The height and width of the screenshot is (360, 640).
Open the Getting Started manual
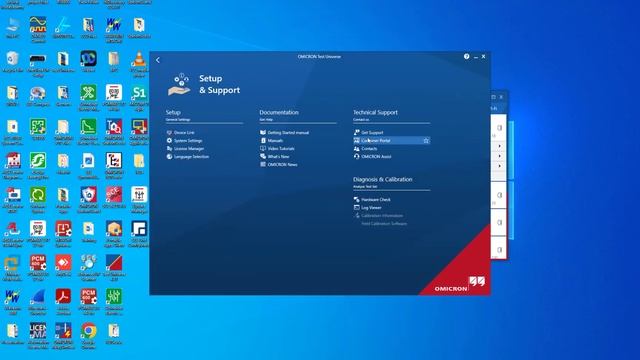coord(284,133)
